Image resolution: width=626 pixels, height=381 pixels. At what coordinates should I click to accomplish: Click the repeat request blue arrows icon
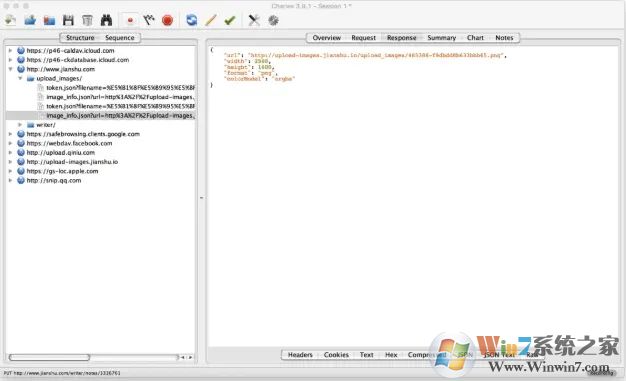click(x=192, y=20)
